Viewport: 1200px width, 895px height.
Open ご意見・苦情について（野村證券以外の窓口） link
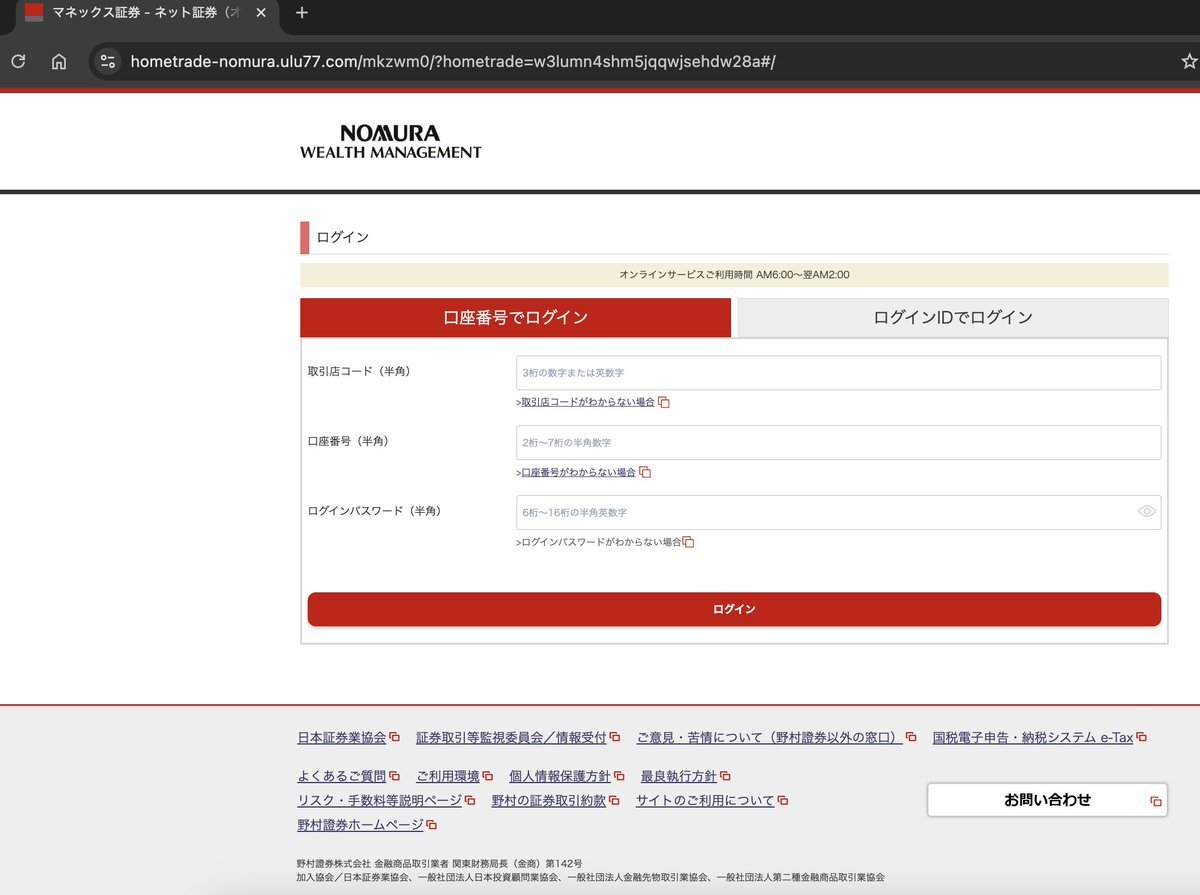tap(769, 738)
